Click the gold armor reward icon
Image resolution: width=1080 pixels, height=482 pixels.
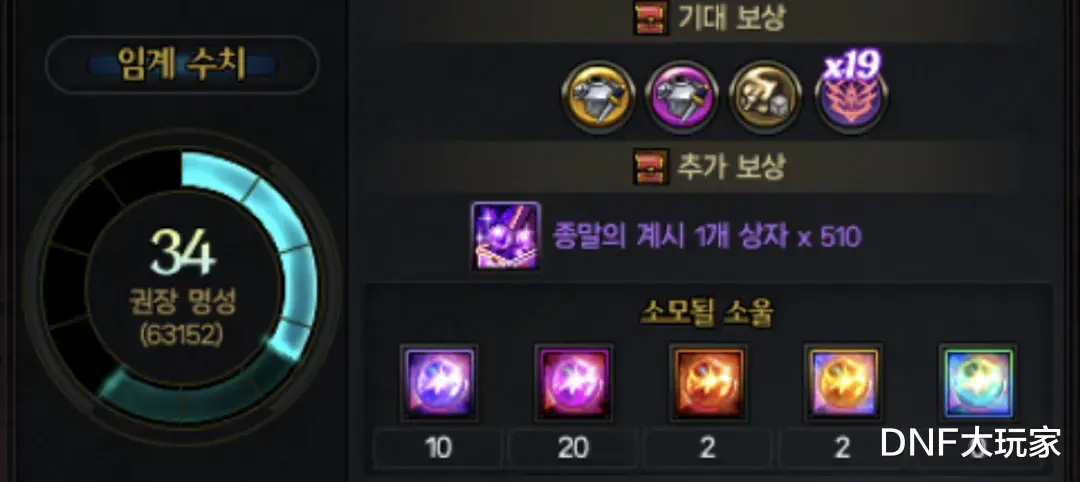coord(598,98)
